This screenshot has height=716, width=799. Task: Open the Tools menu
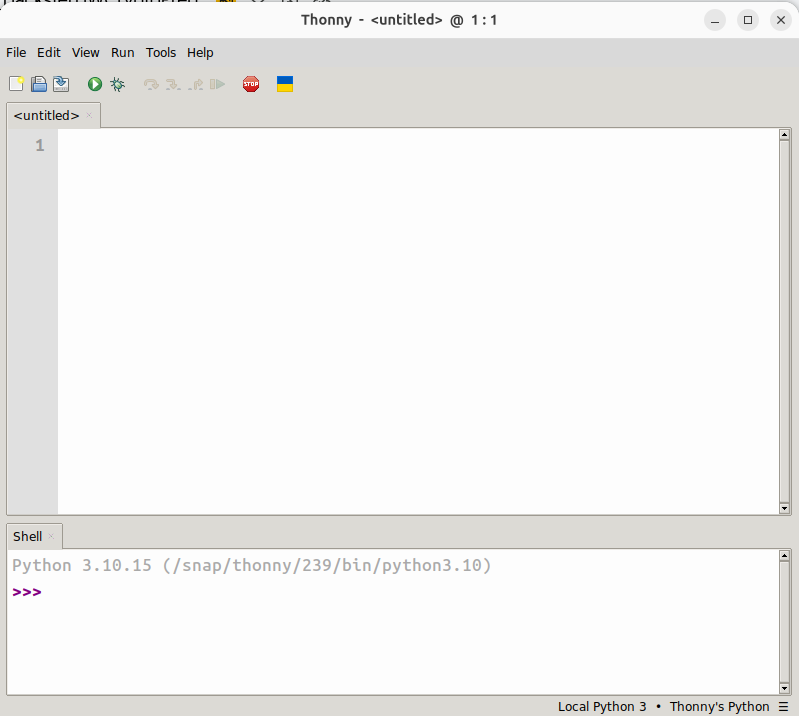pyautogui.click(x=160, y=53)
